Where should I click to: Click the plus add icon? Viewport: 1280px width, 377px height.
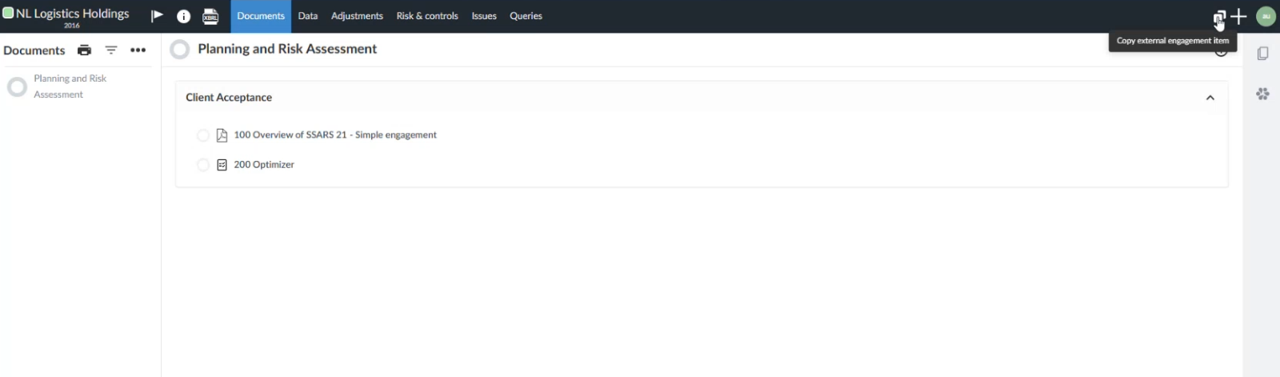1239,16
